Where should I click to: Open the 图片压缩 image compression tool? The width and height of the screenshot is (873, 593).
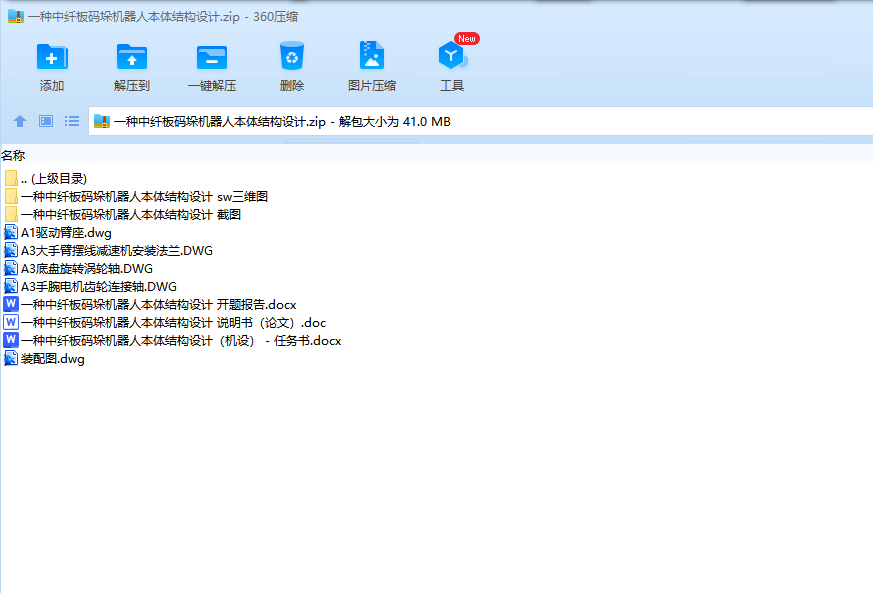point(372,55)
